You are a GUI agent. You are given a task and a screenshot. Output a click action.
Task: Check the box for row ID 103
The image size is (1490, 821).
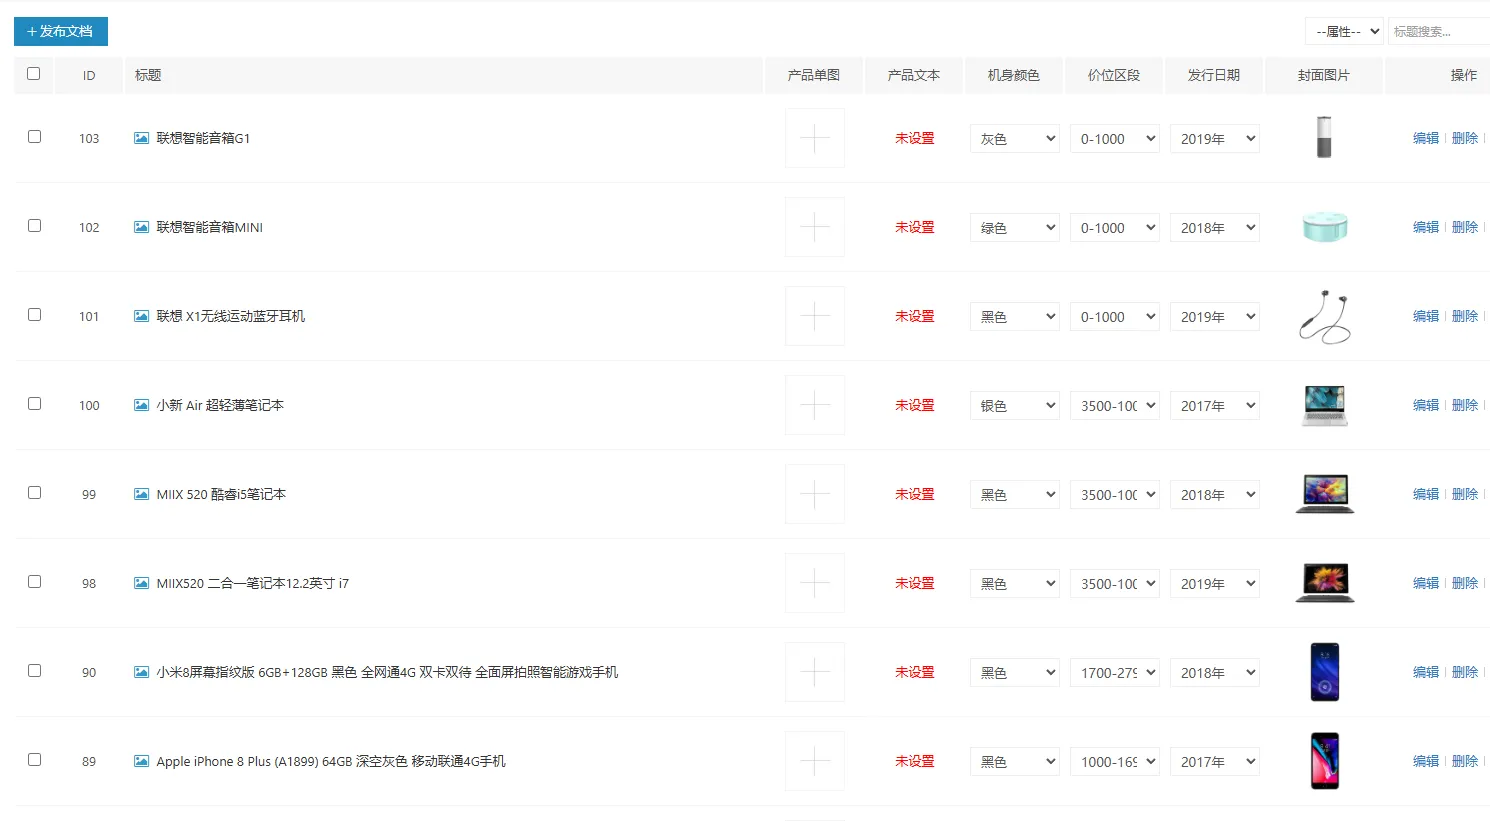pyautogui.click(x=34, y=137)
